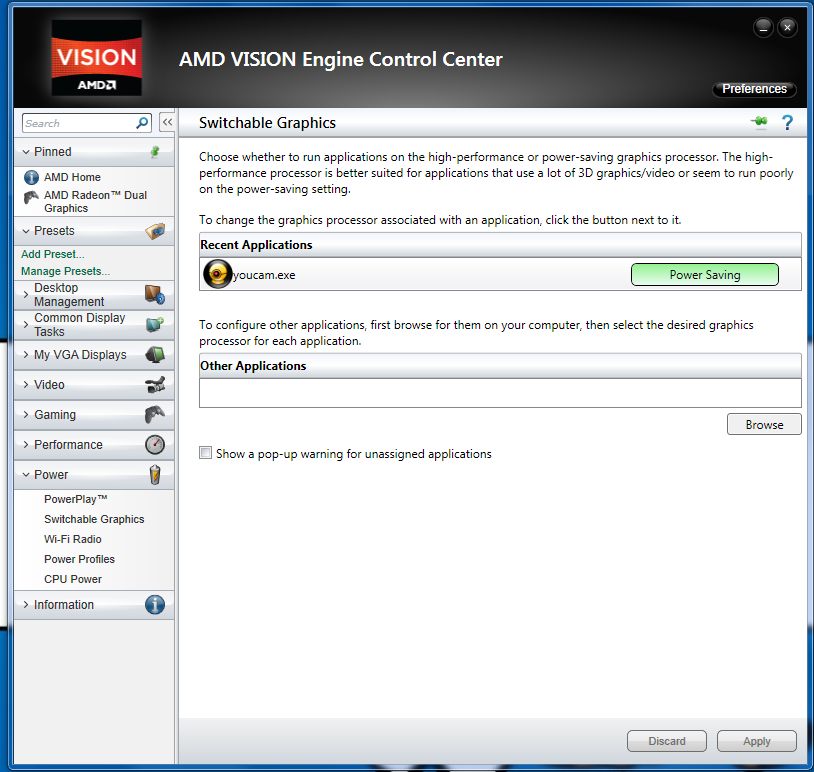
Task: Close the Control Center window
Action: point(787,28)
